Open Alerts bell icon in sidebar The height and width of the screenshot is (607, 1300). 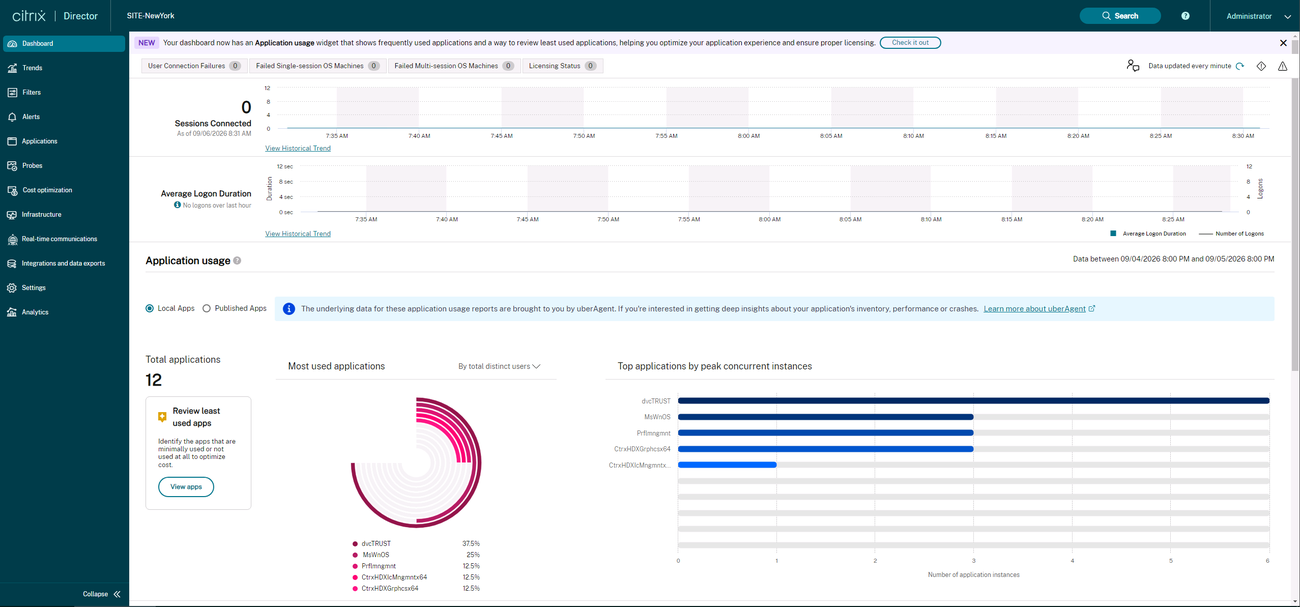point(12,117)
